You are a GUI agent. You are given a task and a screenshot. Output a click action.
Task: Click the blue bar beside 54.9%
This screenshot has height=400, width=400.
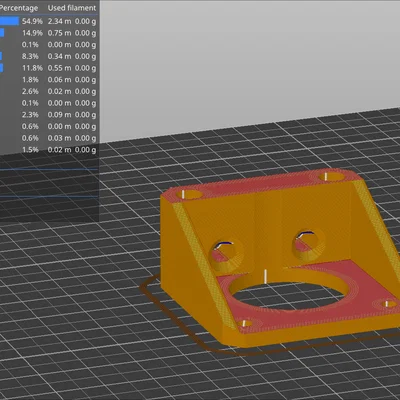pos(9,21)
